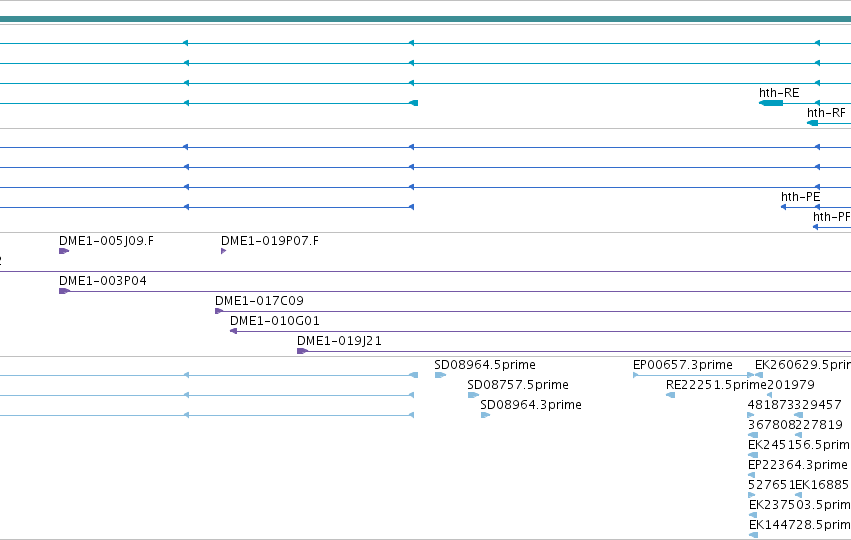851x540 pixels.
Task: Select the DME1-005J09.F feature label
Action: (106, 241)
